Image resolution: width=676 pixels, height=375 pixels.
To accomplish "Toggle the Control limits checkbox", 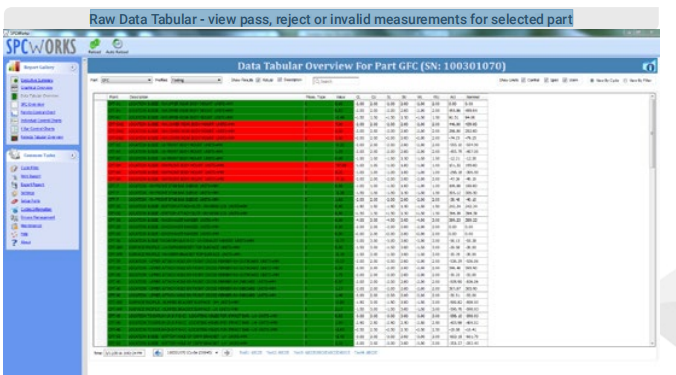I will pyautogui.click(x=523, y=80).
